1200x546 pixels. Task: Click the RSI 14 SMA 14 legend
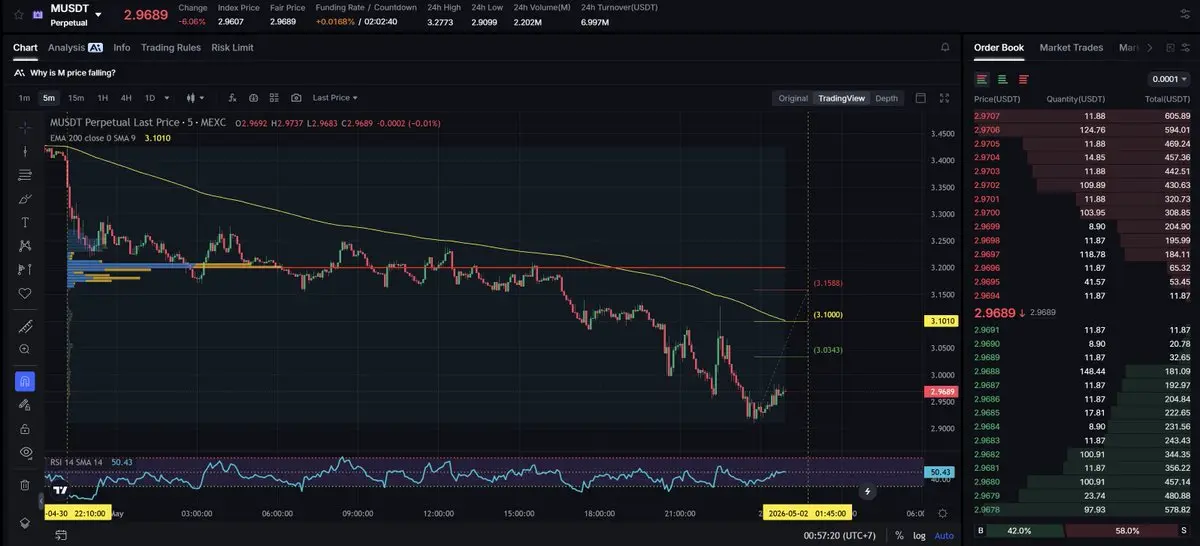[x=77, y=462]
